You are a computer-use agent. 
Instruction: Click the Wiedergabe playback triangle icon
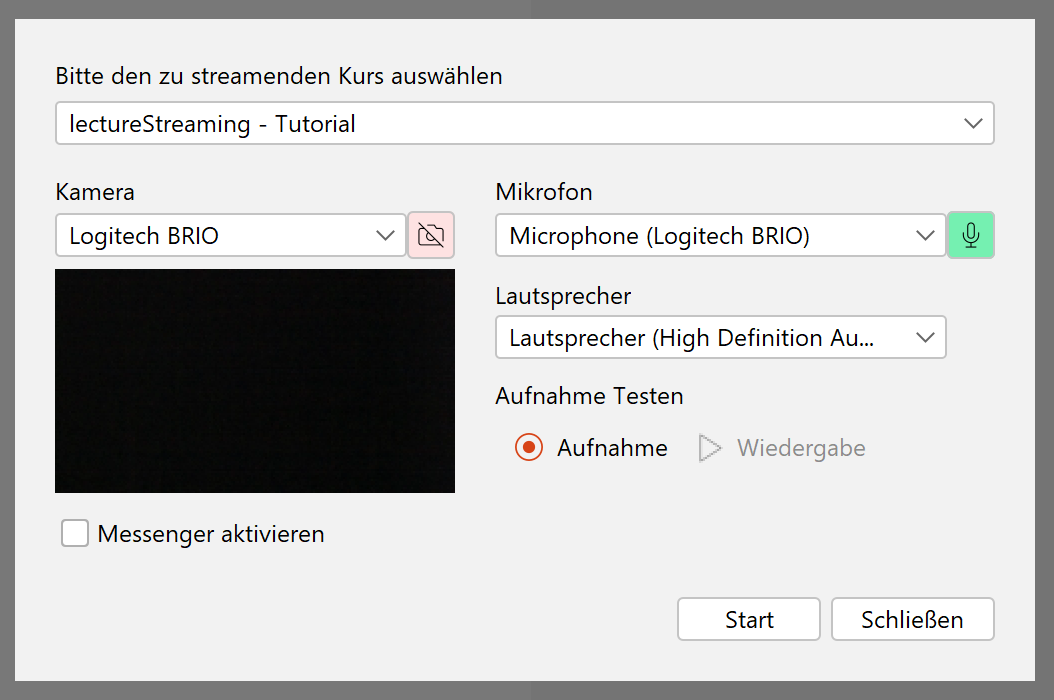pos(710,447)
